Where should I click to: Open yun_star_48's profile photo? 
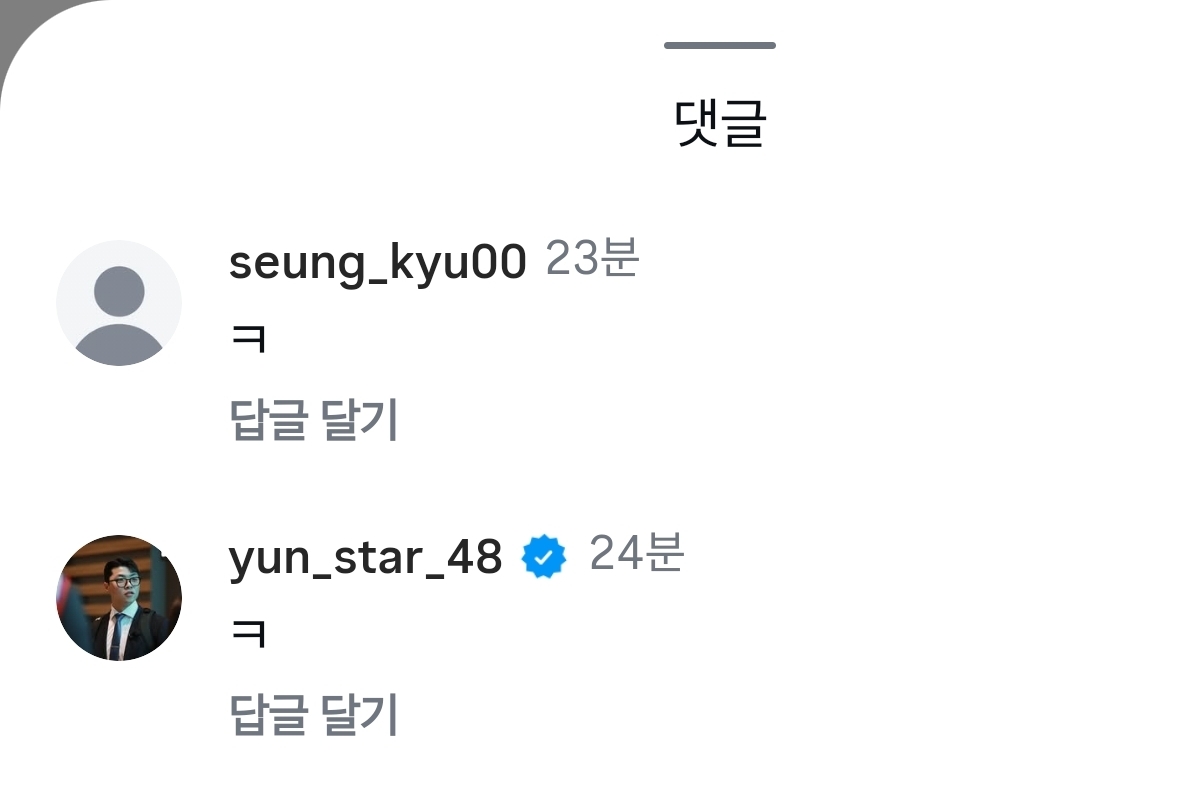click(119, 598)
